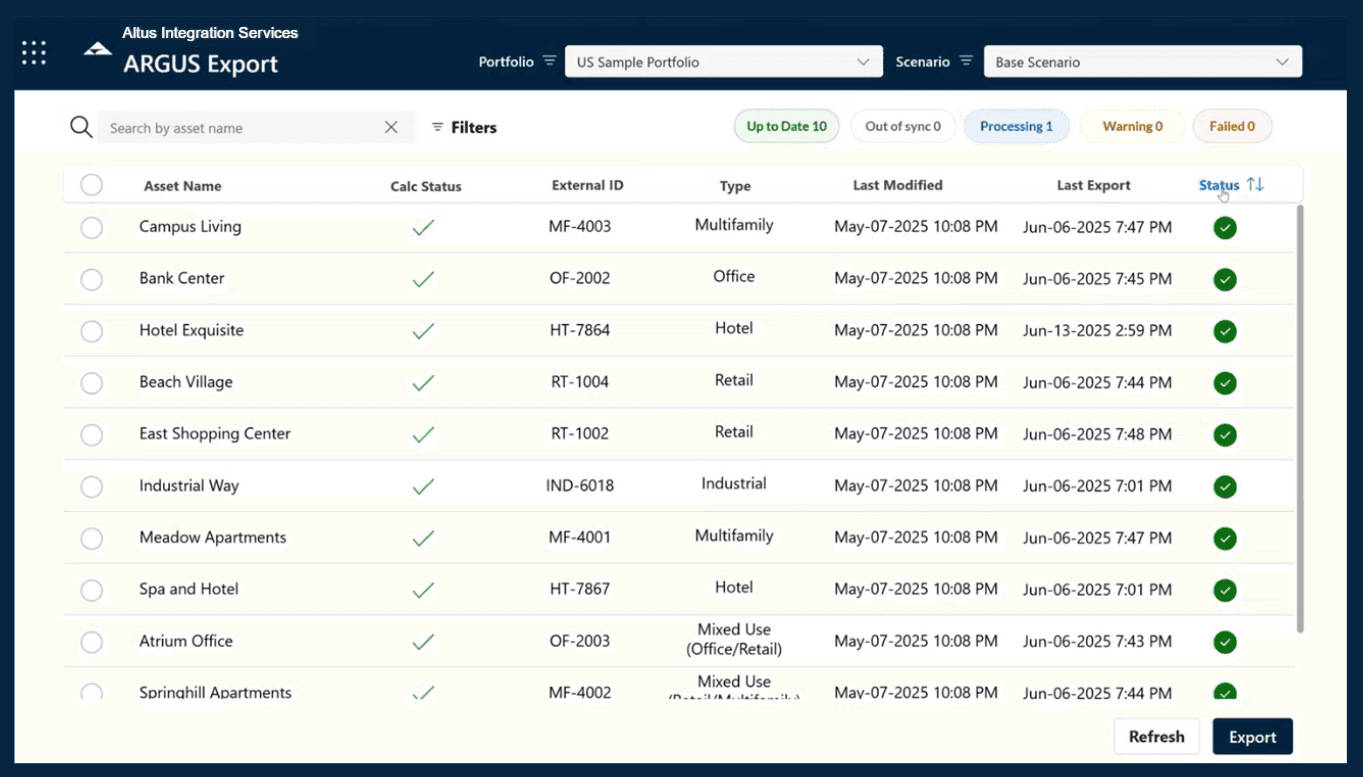Select the Beach Village row checkbox
Screen dimensions: 1363x777
[x=91, y=383]
